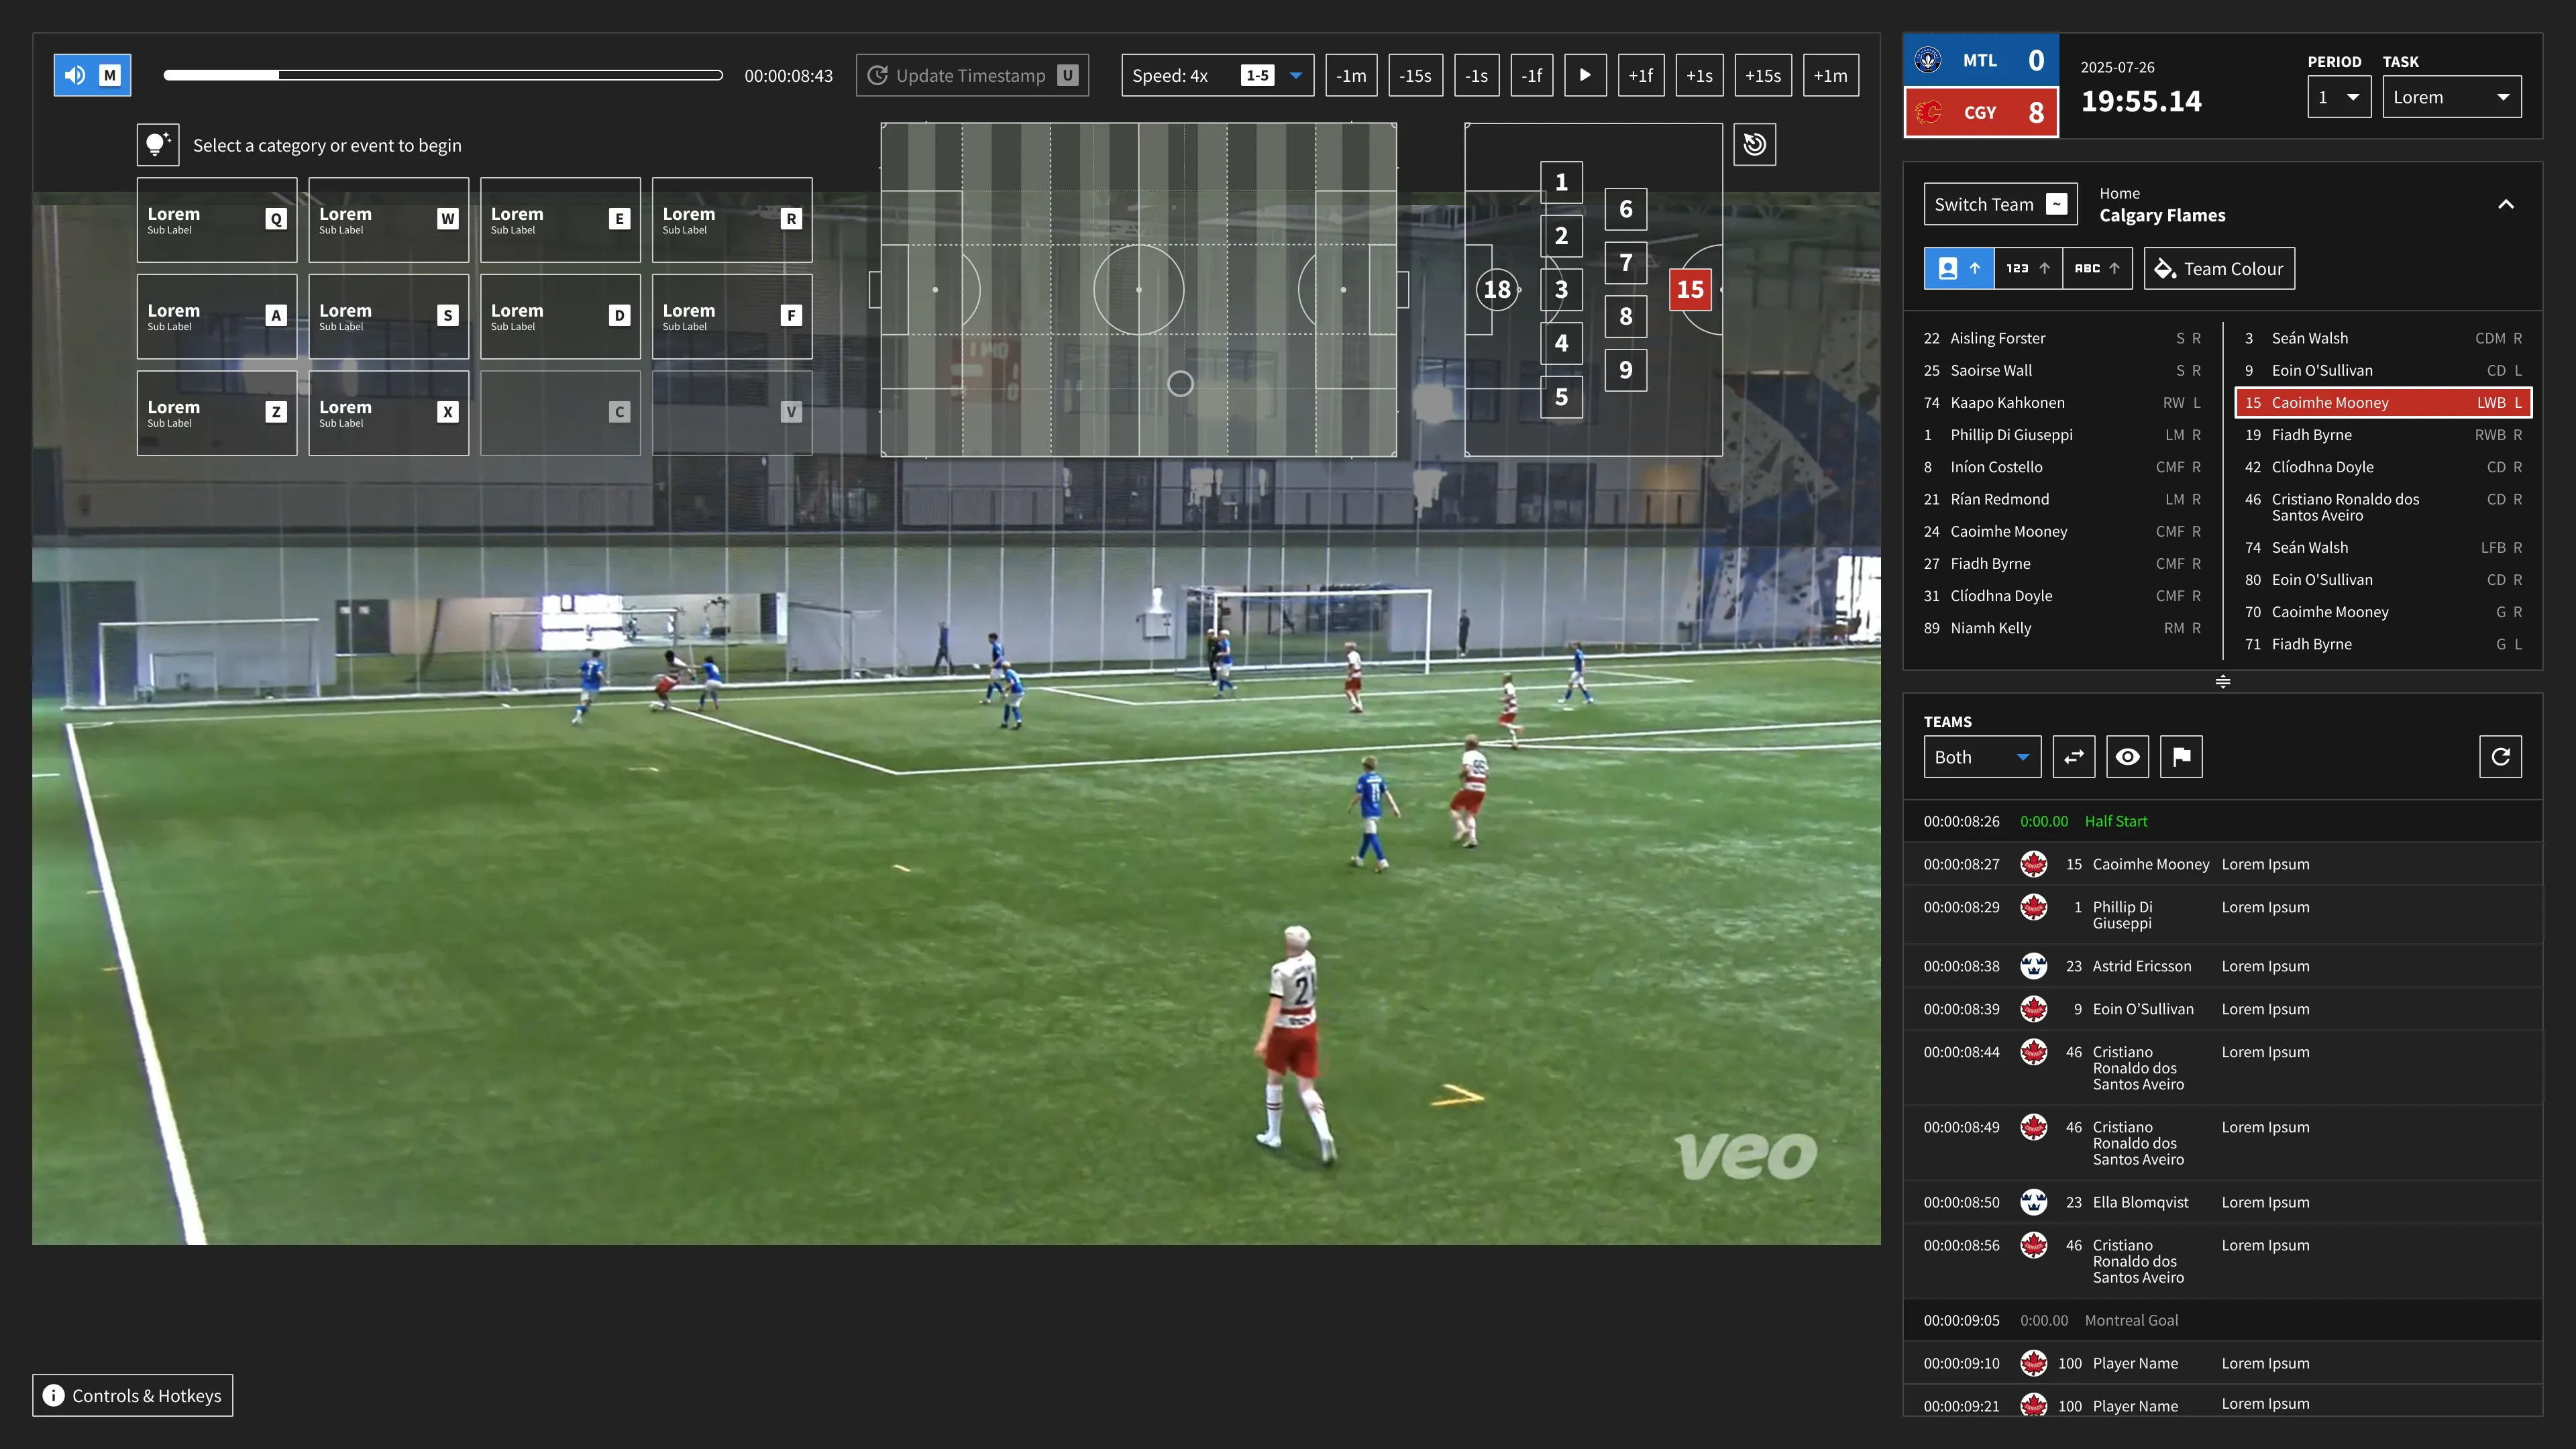The image size is (2576, 1449).
Task: Click the panel resize handle below the roster
Action: pos(2222,682)
